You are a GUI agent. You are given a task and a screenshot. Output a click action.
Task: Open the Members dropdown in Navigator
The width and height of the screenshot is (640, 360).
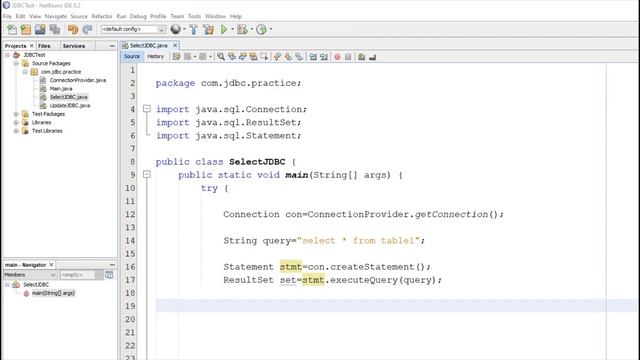tap(29, 275)
